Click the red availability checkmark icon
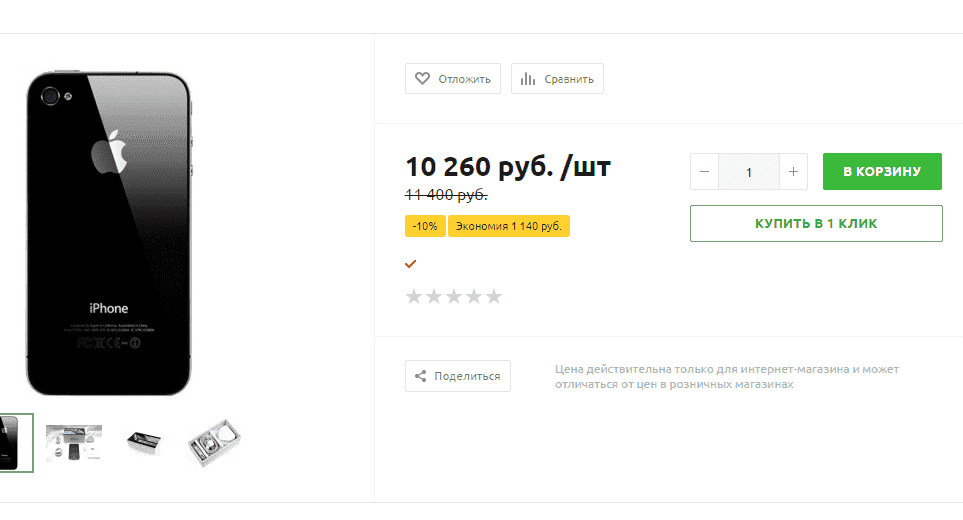The image size is (963, 520). coord(410,264)
